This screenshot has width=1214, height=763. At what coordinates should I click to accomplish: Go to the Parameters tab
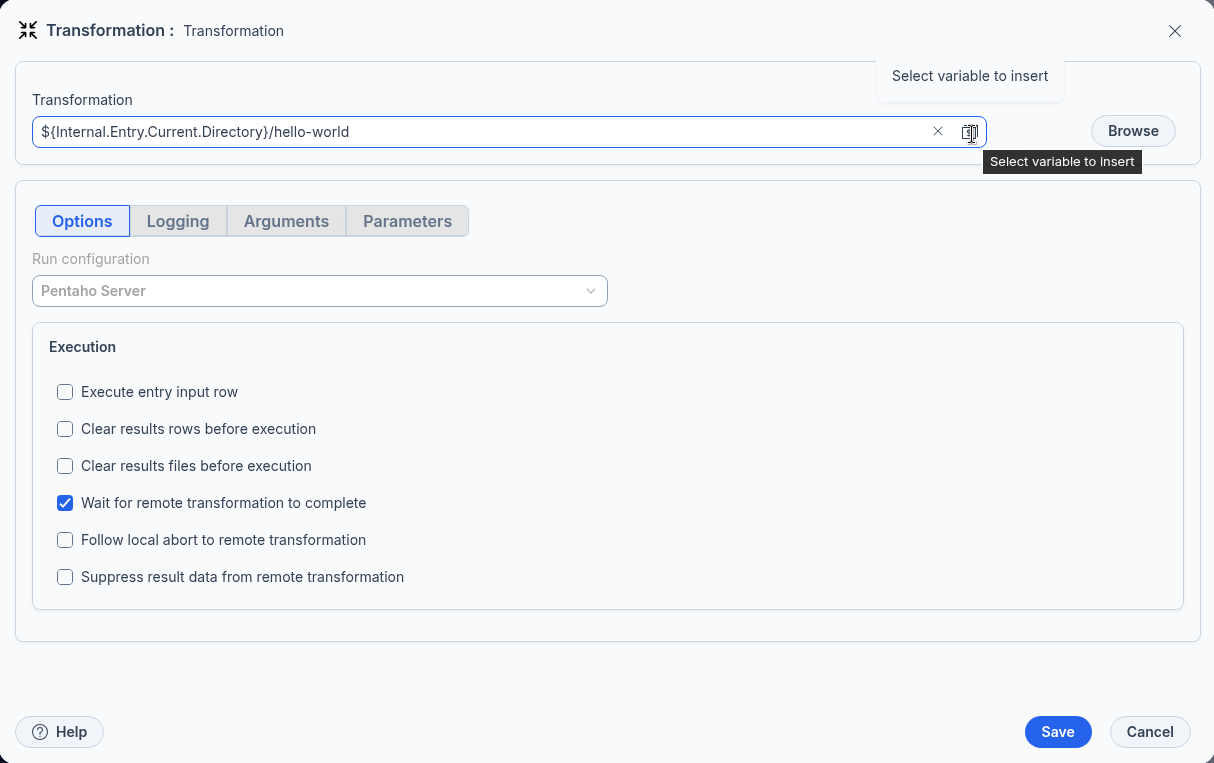(407, 221)
